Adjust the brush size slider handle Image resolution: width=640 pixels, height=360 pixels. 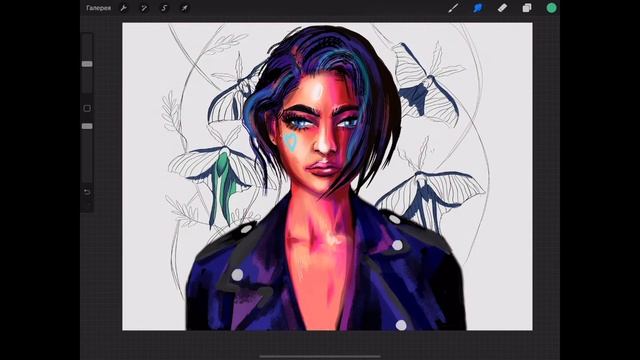[x=87, y=64]
